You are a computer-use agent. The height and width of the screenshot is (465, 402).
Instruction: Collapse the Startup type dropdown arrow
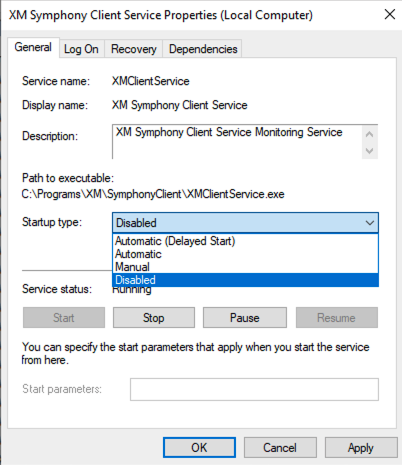(x=370, y=223)
